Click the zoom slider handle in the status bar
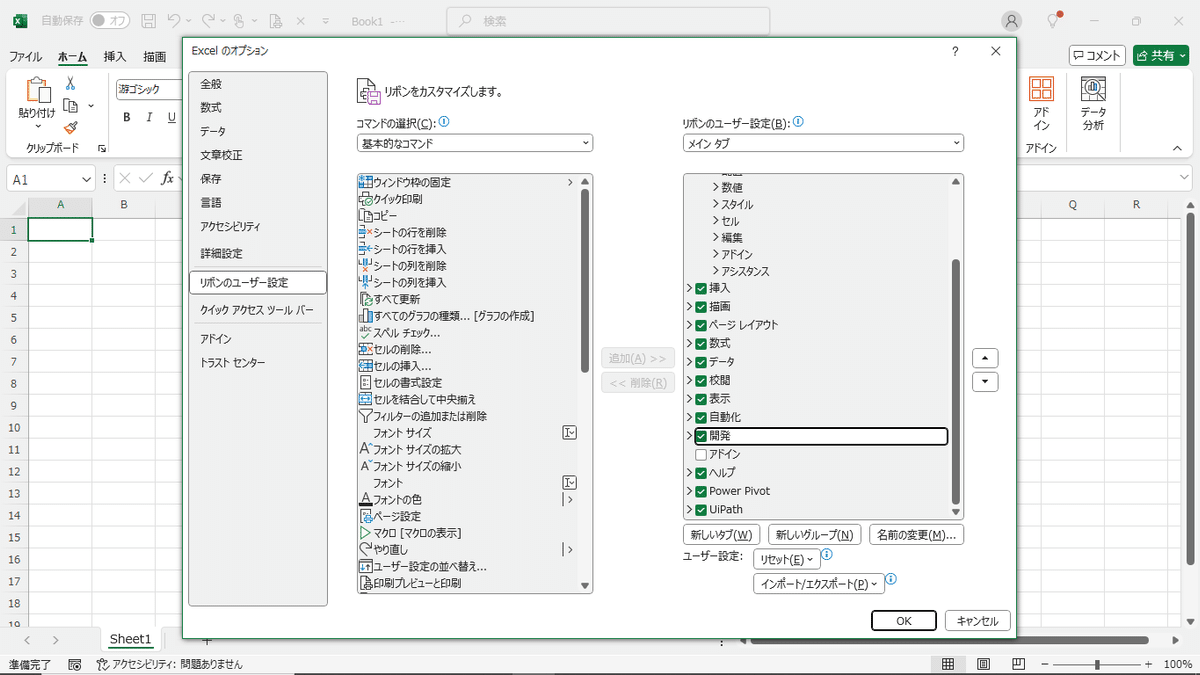The image size is (1200, 675). [x=1097, y=665]
